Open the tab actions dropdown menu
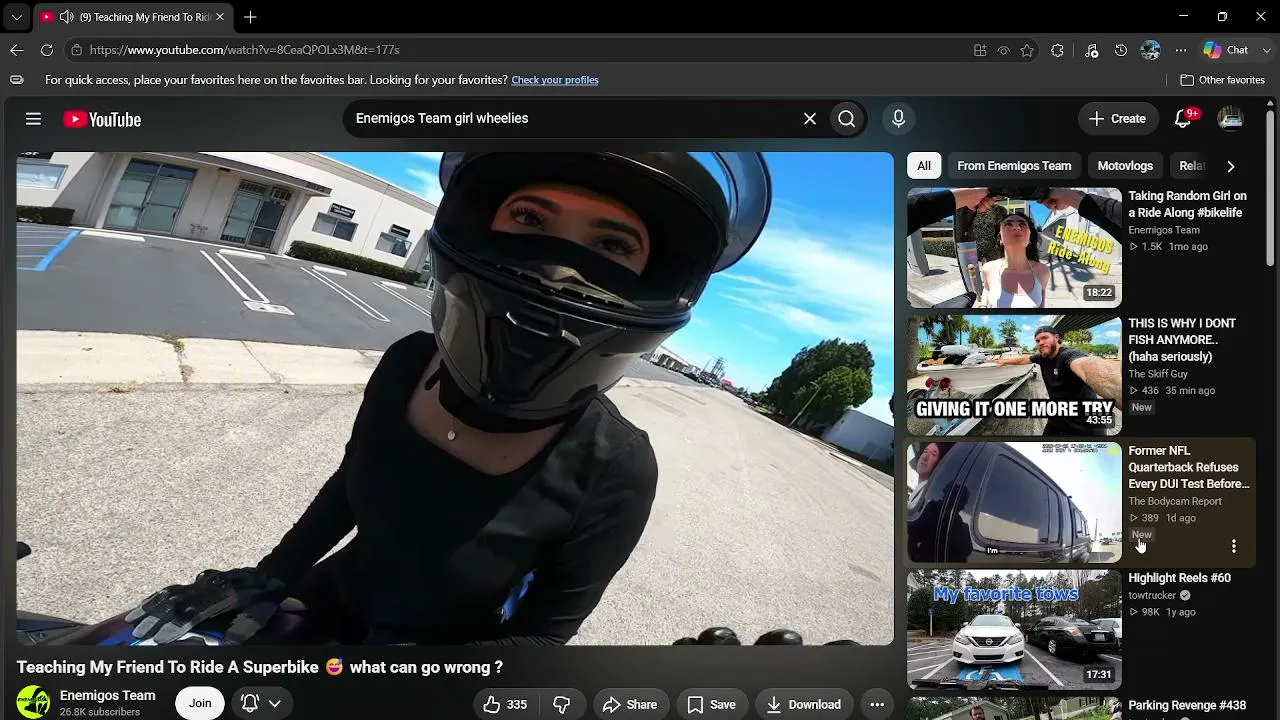The image size is (1280, 720). point(16,17)
